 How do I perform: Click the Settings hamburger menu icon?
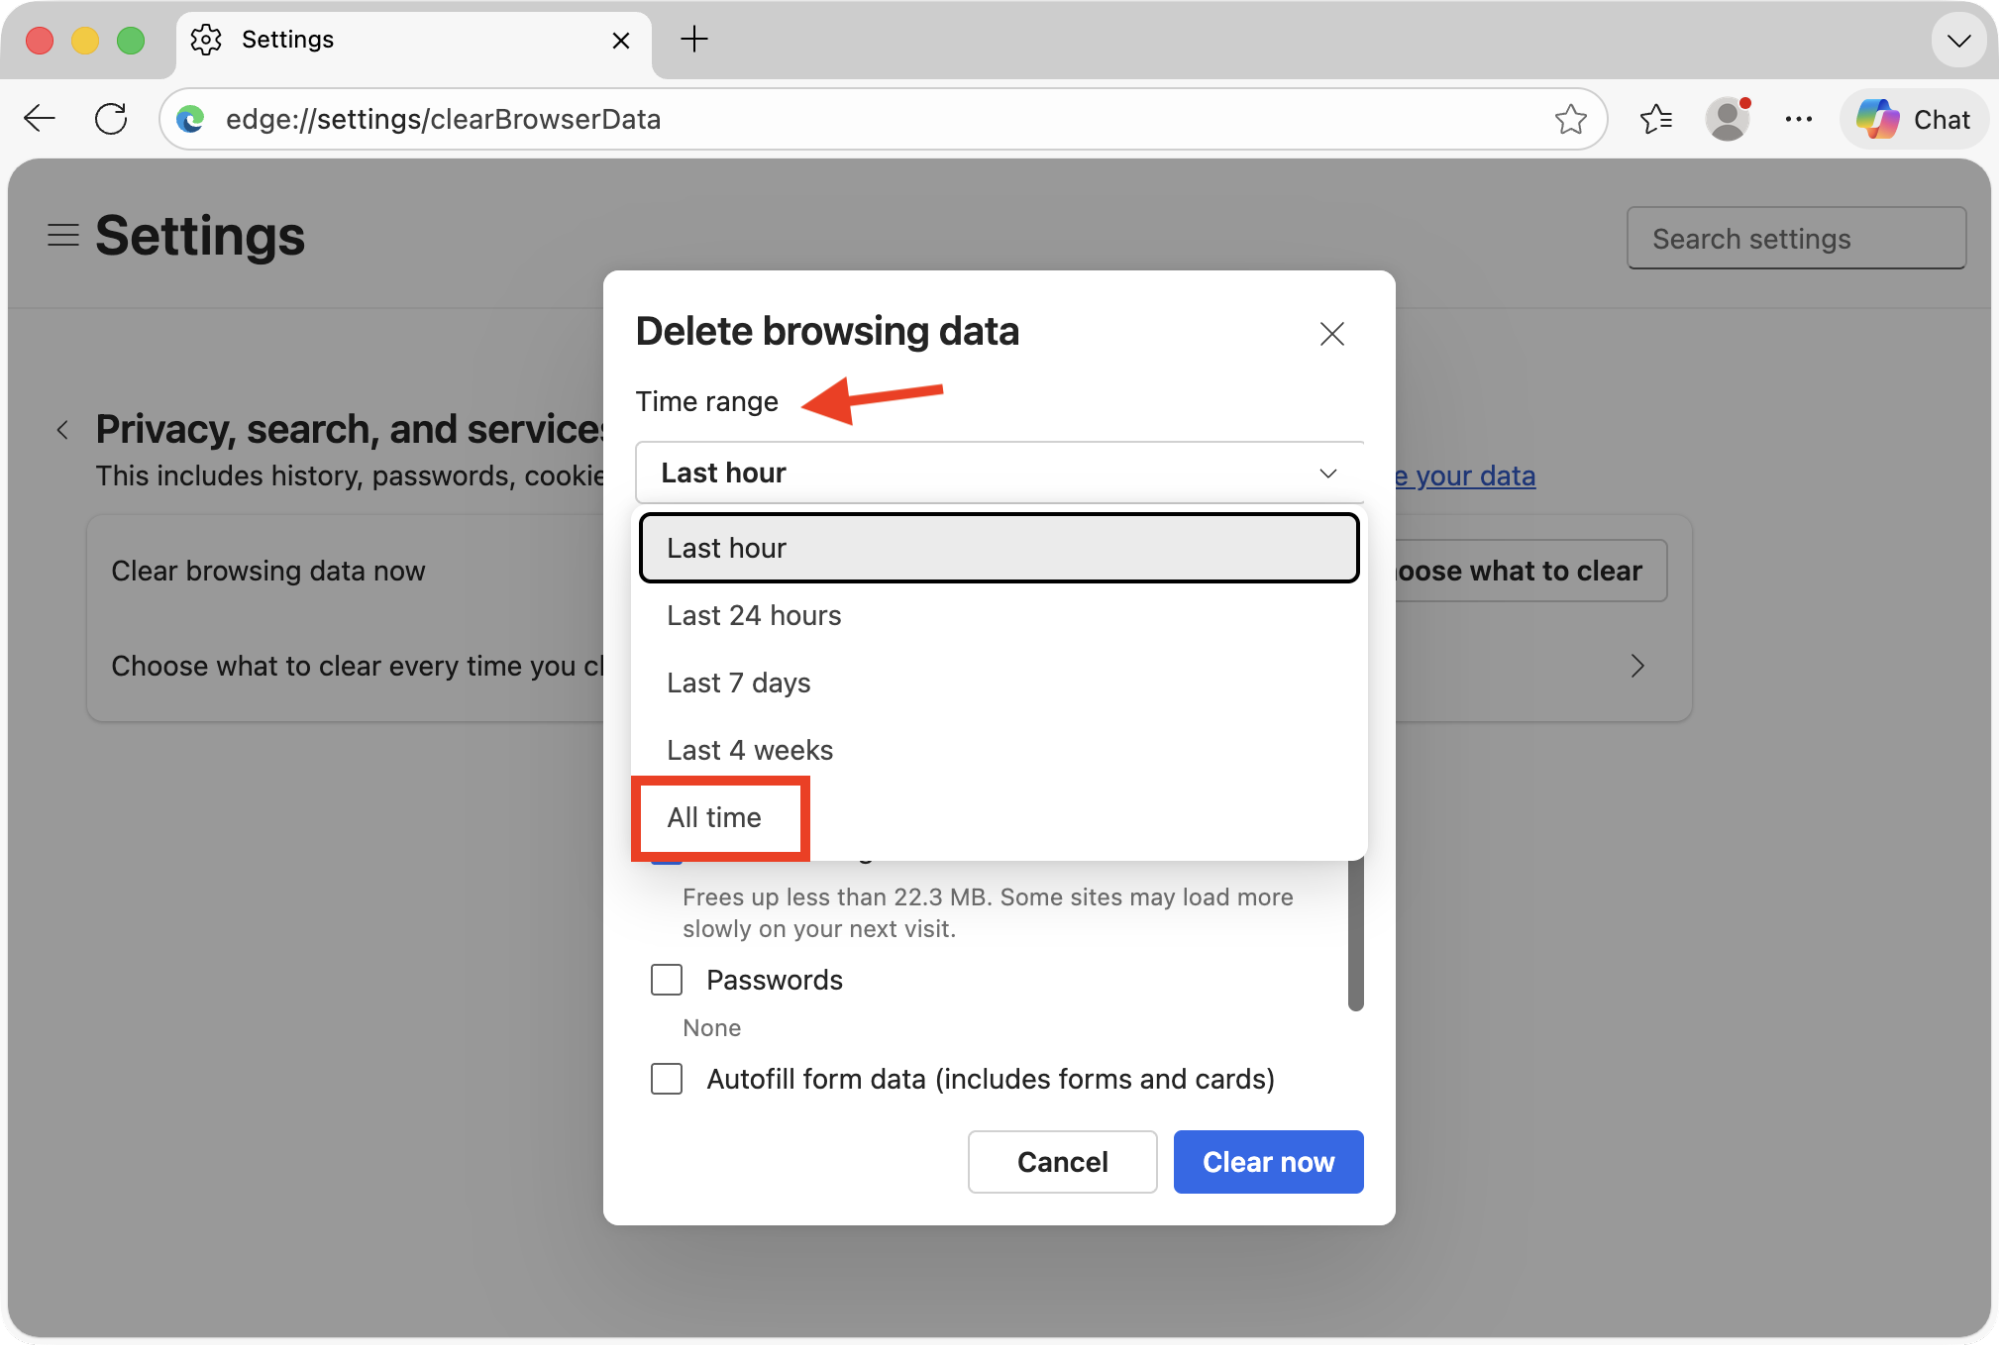62,235
